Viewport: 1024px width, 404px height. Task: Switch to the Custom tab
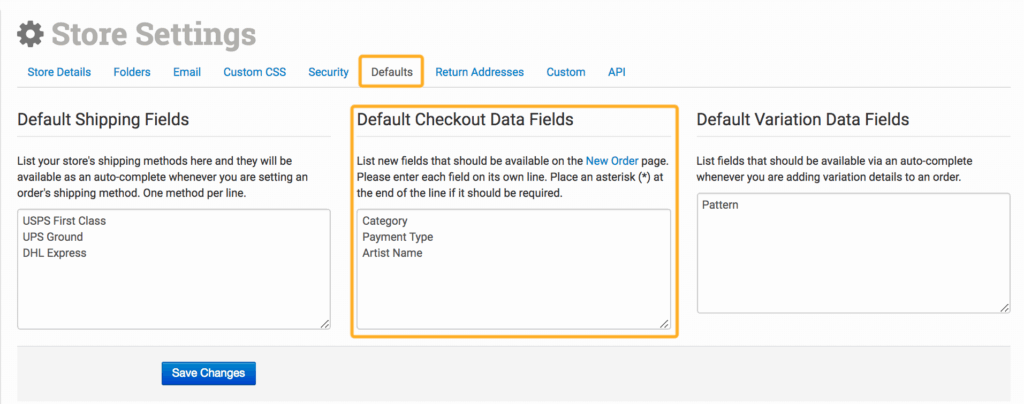point(566,72)
